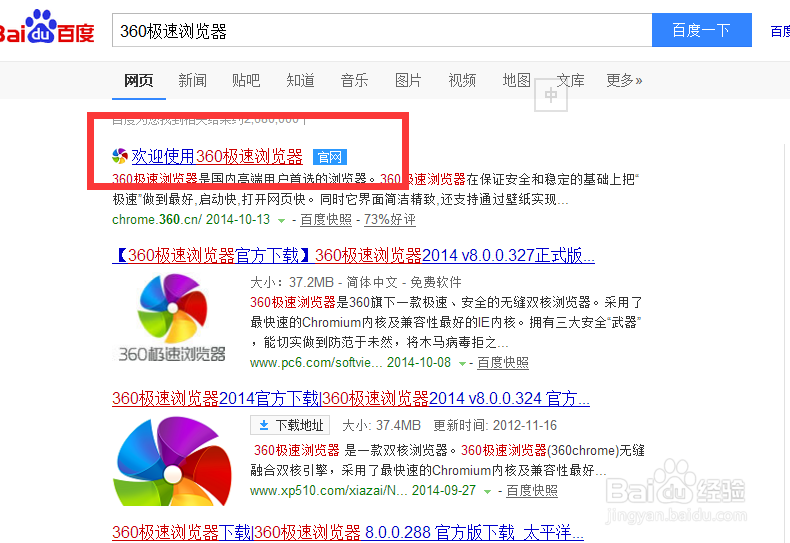Screen dimensions: 790x543
Task: Expand the dropdown arrow after www.pc6.com date
Action: pyautogui.click(x=462, y=363)
